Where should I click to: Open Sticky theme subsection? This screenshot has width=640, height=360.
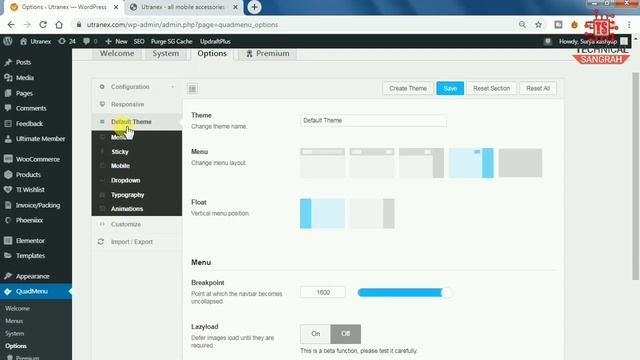[x=120, y=152]
